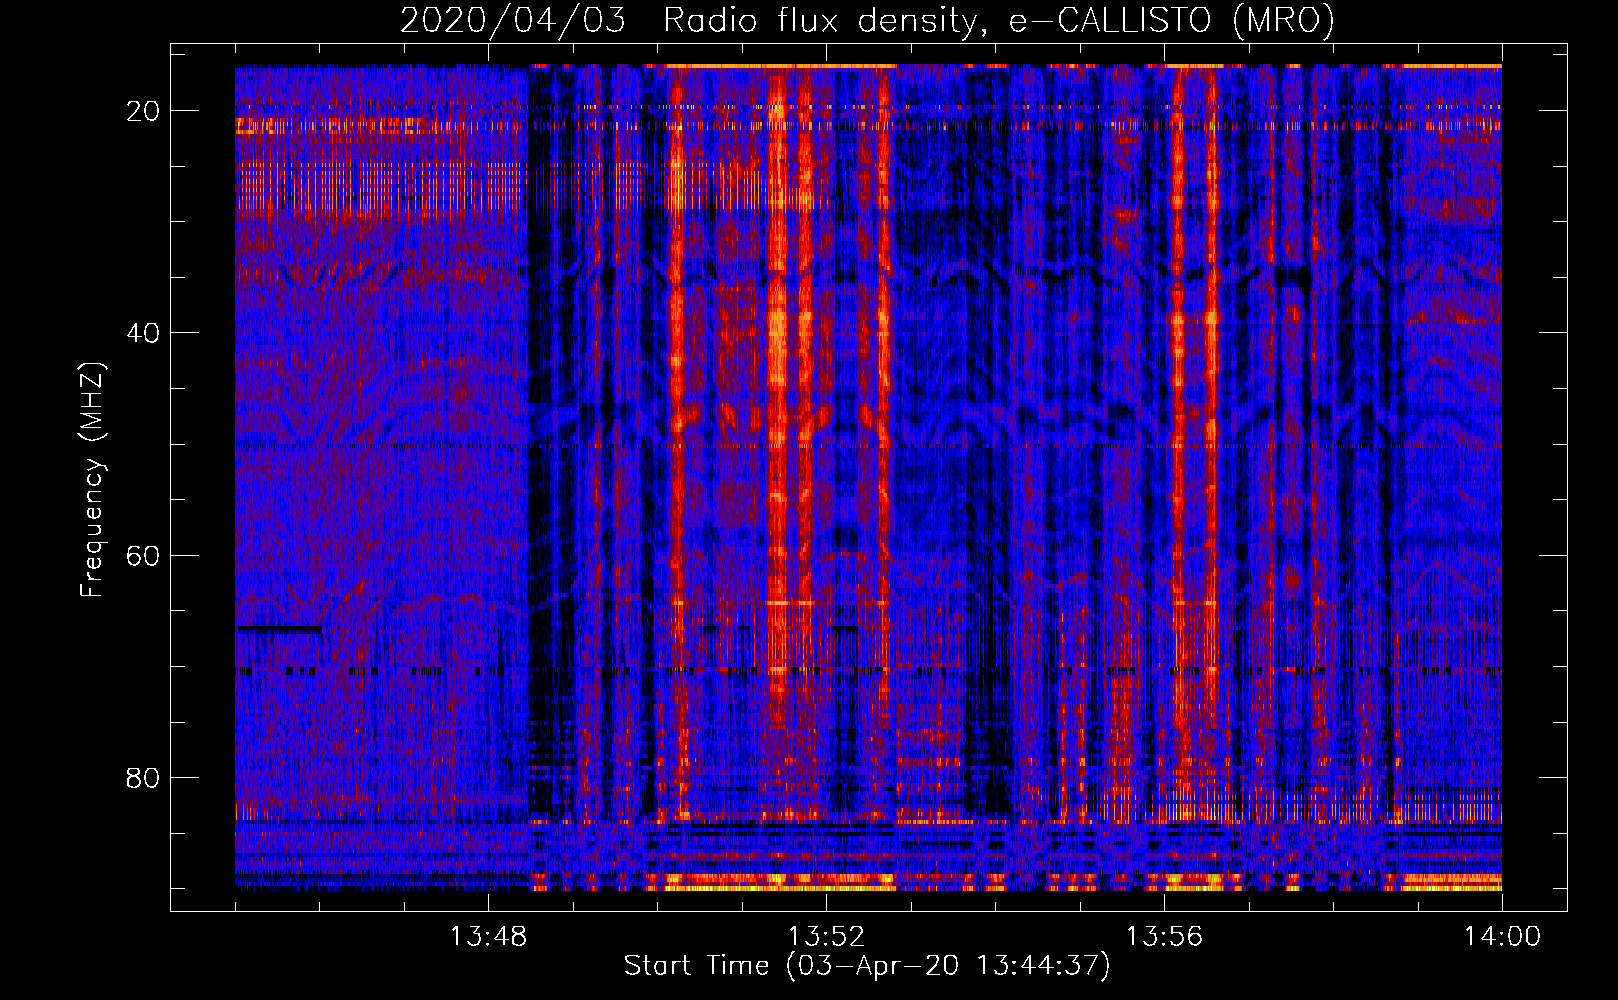Image resolution: width=1618 pixels, height=1000 pixels.
Task: Click the 14:00 time tick label
Action: pyautogui.click(x=1502, y=937)
